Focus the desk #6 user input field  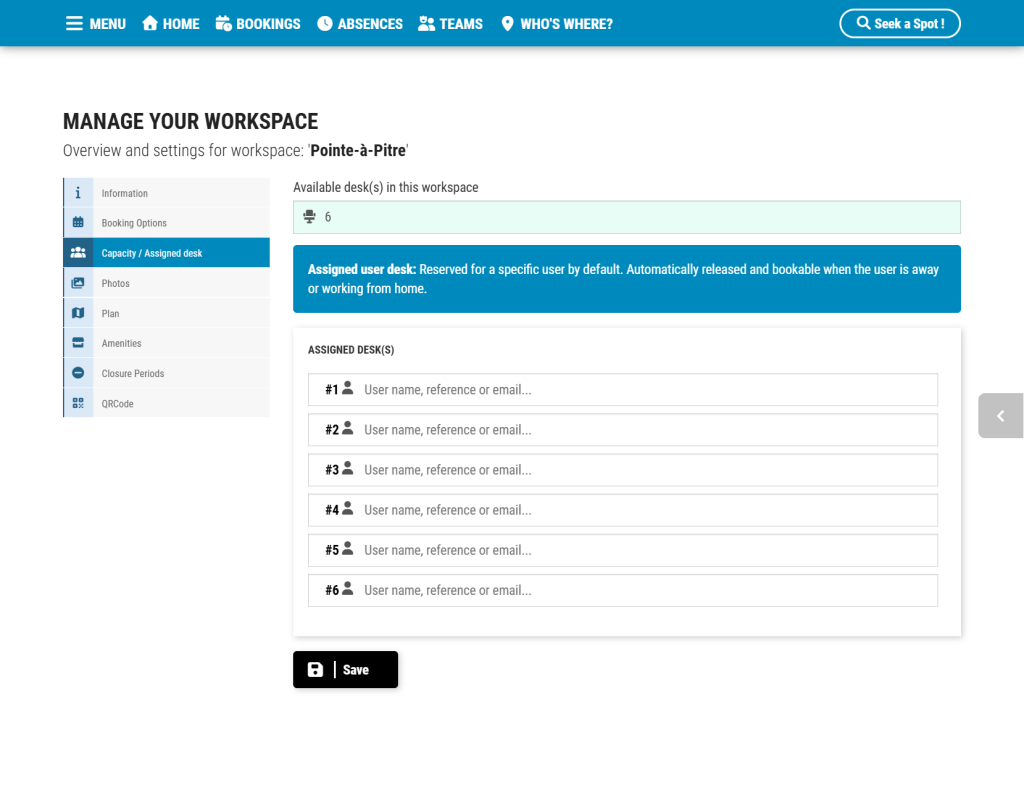[x=623, y=590]
